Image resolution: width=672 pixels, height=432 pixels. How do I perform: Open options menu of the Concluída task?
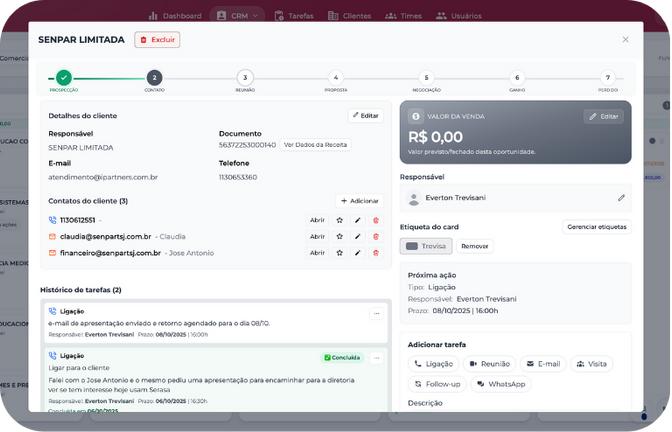click(x=376, y=357)
